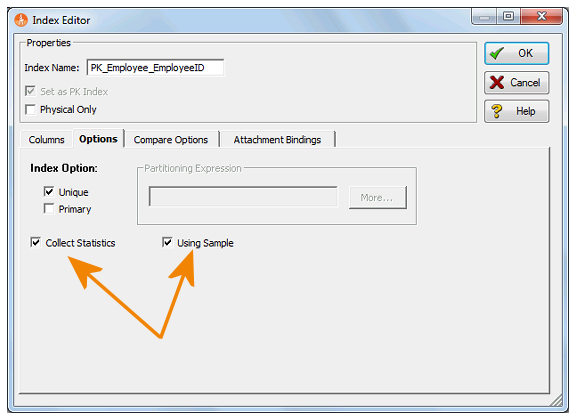Click the resize grip at dialog corner
Viewport: 576px width, 414px height.
557,400
